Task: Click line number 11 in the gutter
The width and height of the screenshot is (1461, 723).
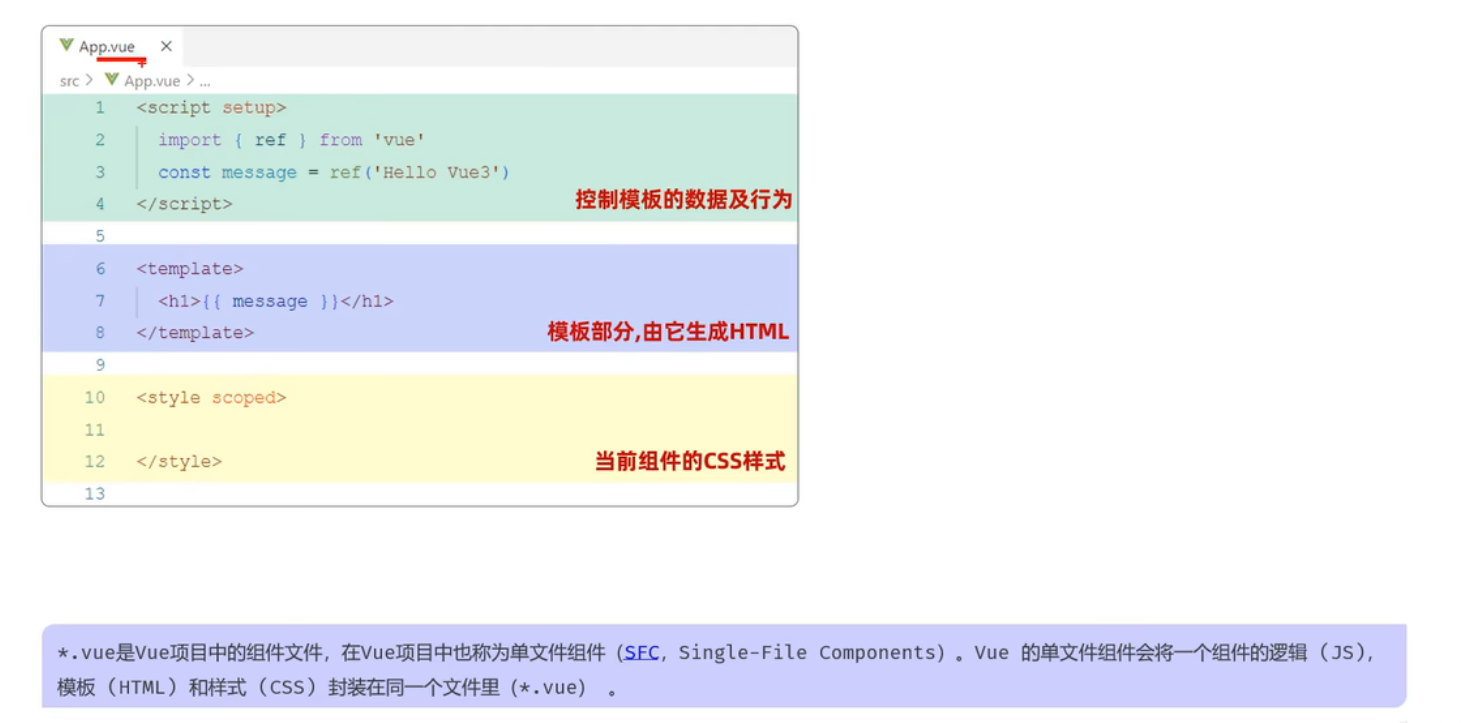Action: point(95,430)
